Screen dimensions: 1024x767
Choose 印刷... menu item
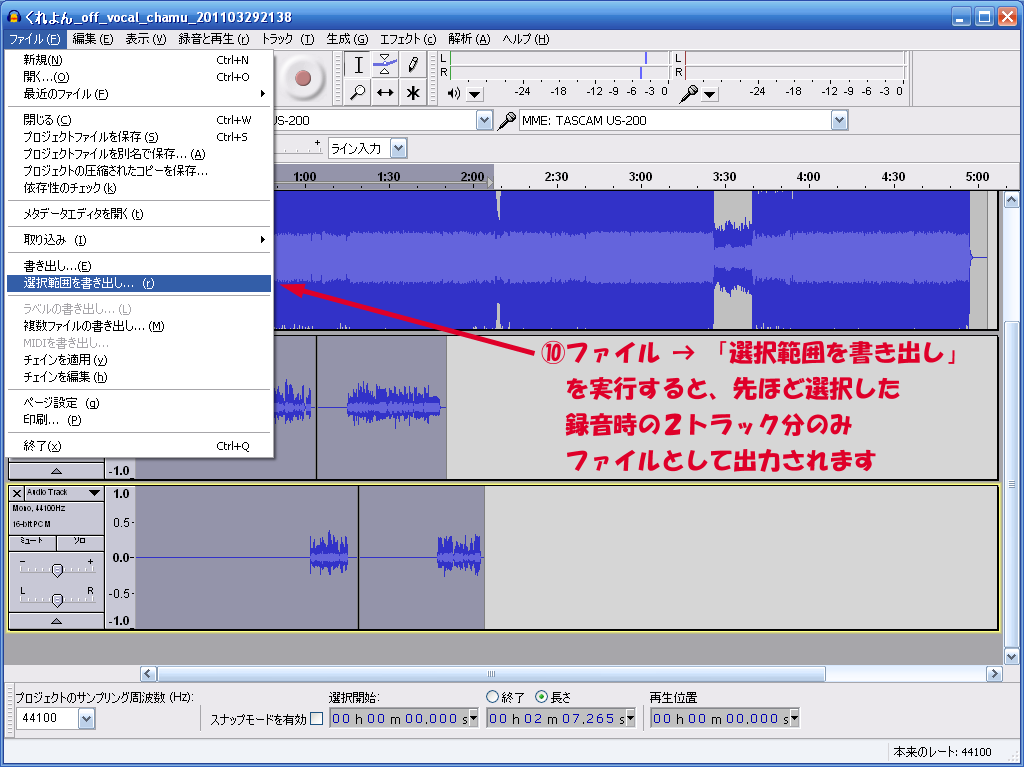click(x=138, y=420)
